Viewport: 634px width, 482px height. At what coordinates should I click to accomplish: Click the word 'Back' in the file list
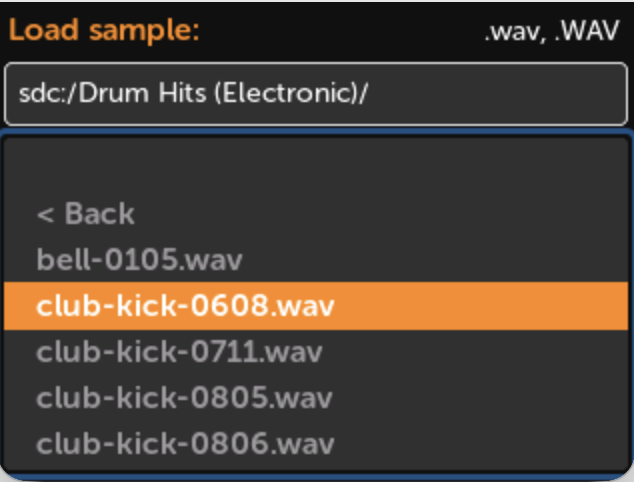point(99,214)
